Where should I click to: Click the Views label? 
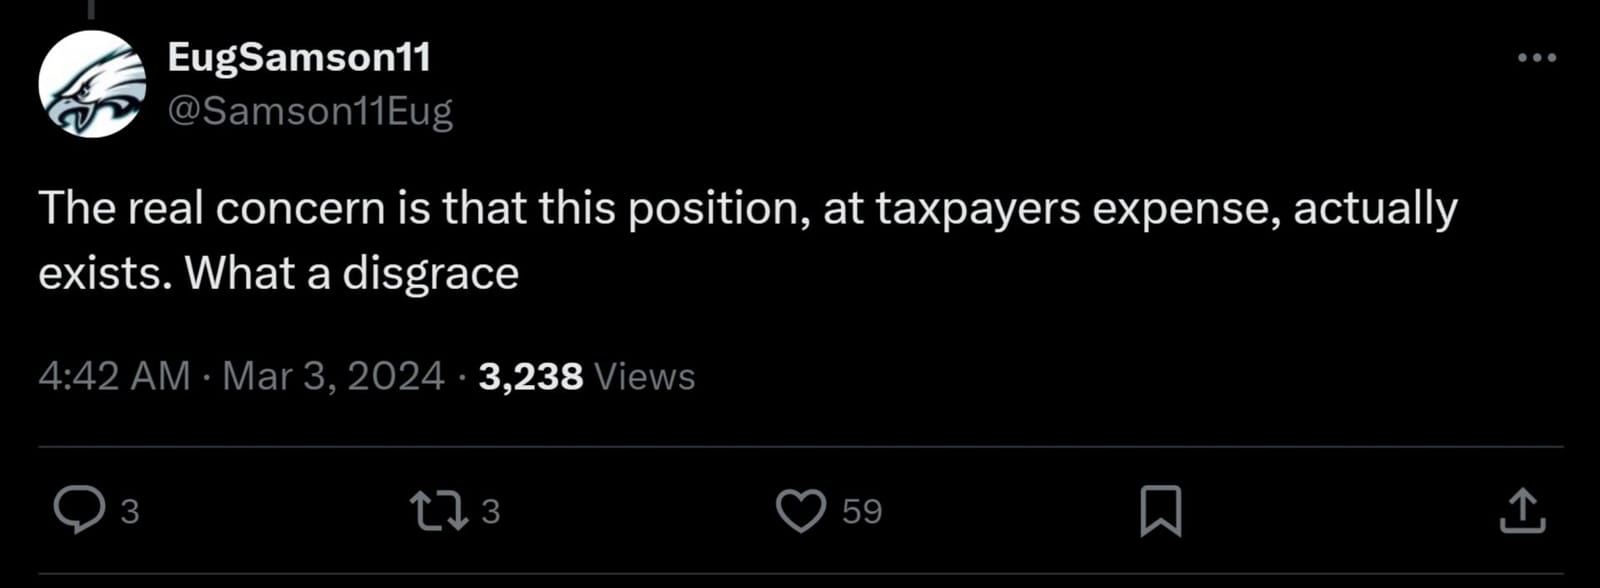[x=644, y=377]
